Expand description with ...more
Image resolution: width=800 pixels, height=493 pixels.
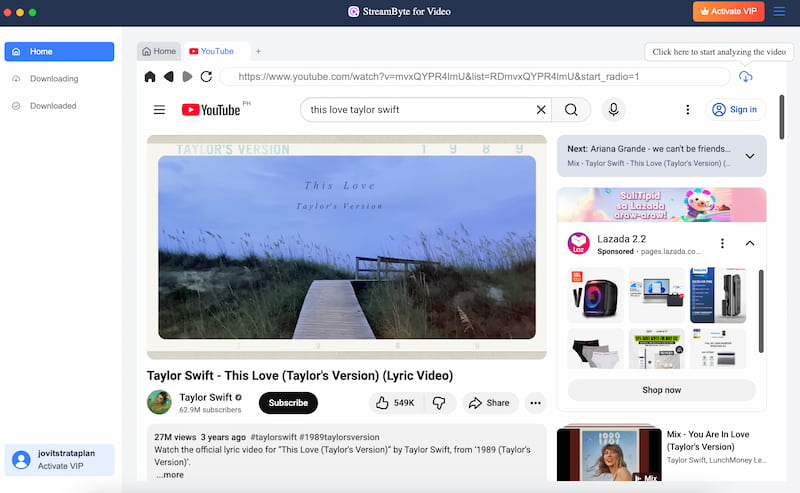pos(170,475)
